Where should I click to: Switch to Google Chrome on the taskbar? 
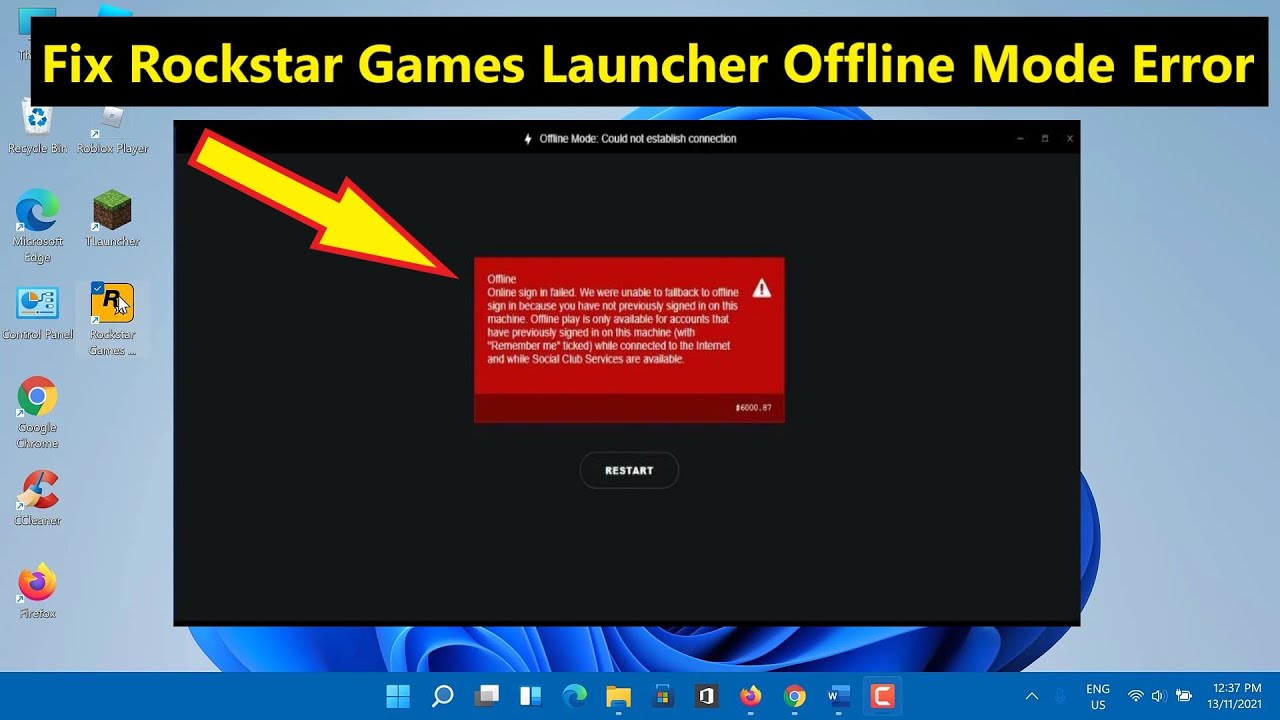coord(794,696)
